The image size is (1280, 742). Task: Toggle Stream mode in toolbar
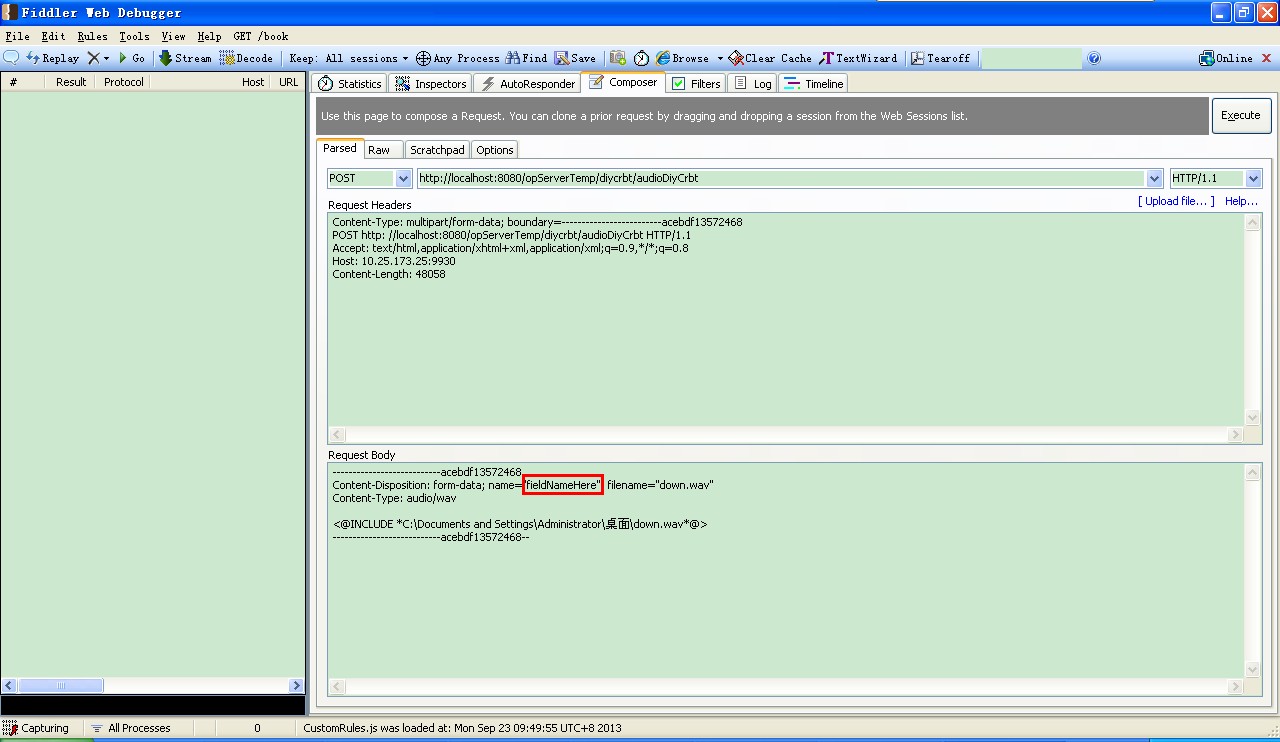[x=185, y=58]
